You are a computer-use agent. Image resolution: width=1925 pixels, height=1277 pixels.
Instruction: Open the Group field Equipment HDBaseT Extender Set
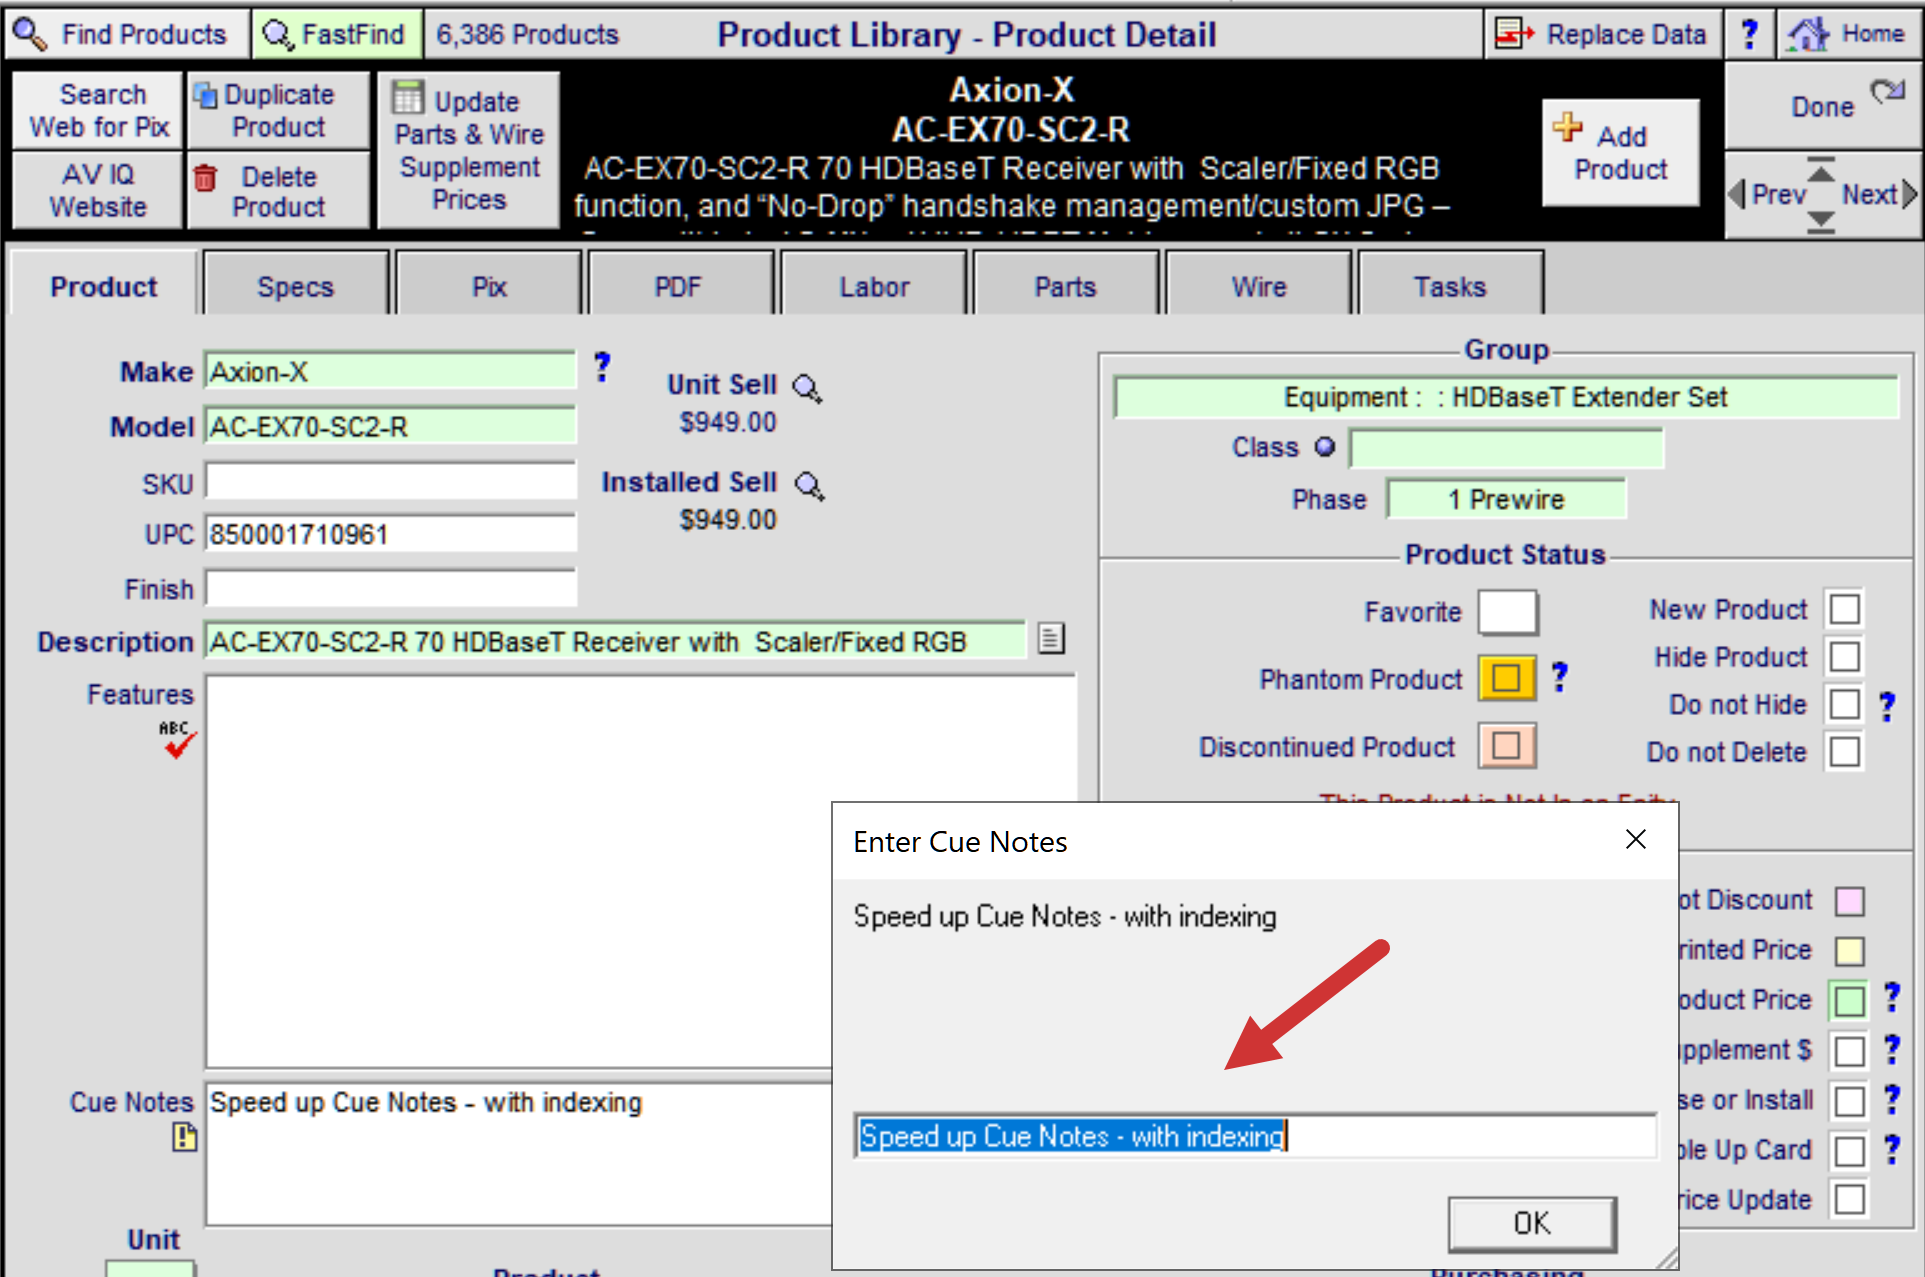click(x=1506, y=397)
